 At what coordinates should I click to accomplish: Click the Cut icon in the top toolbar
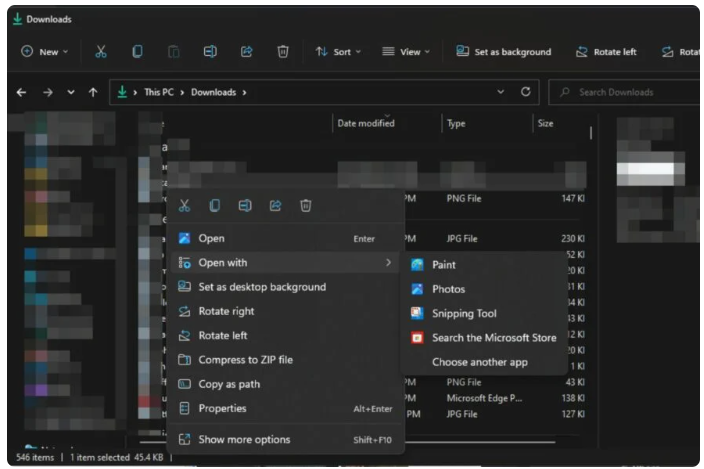[x=101, y=52]
